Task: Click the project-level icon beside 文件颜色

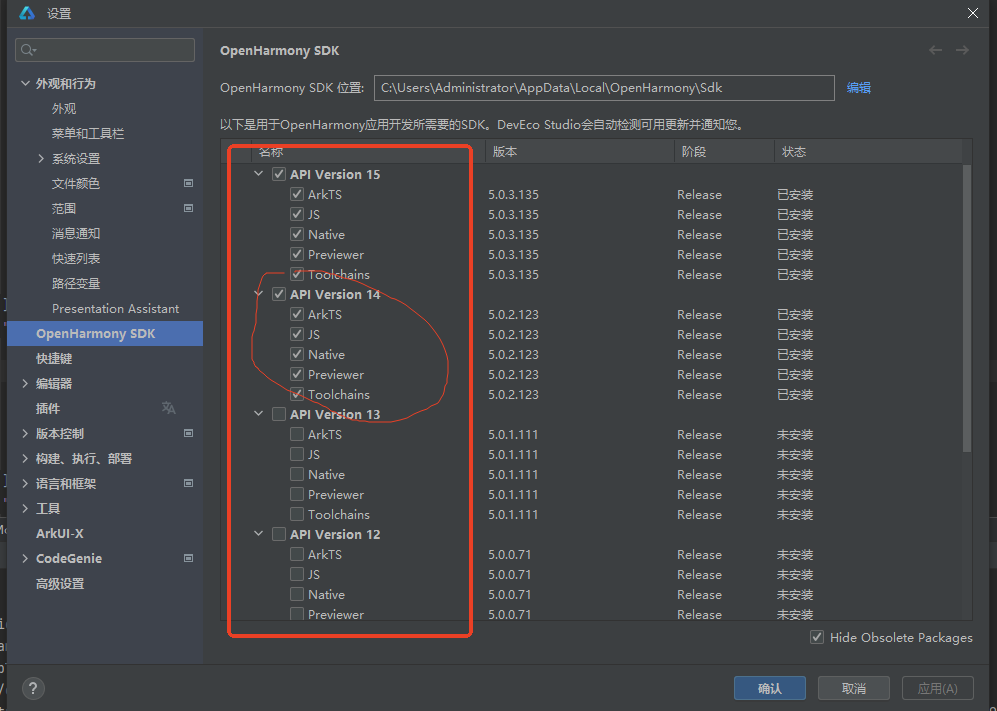Action: (x=188, y=183)
